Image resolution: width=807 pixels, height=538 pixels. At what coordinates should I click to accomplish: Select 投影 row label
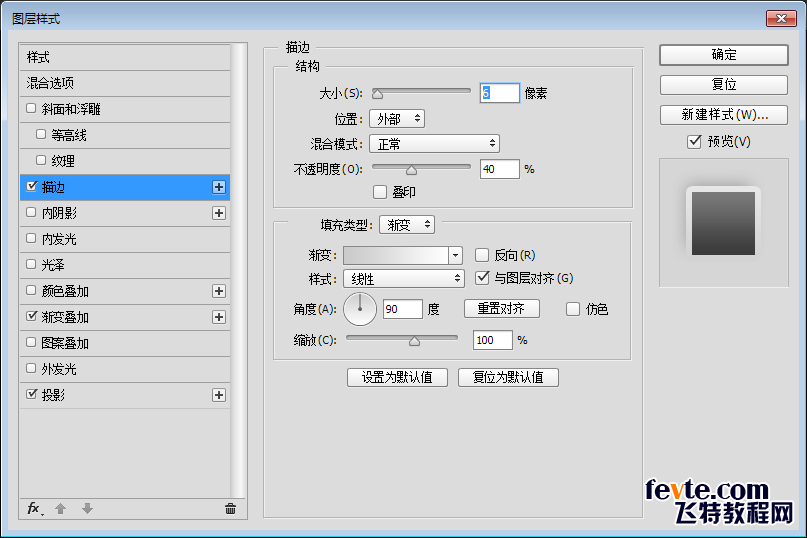53,395
